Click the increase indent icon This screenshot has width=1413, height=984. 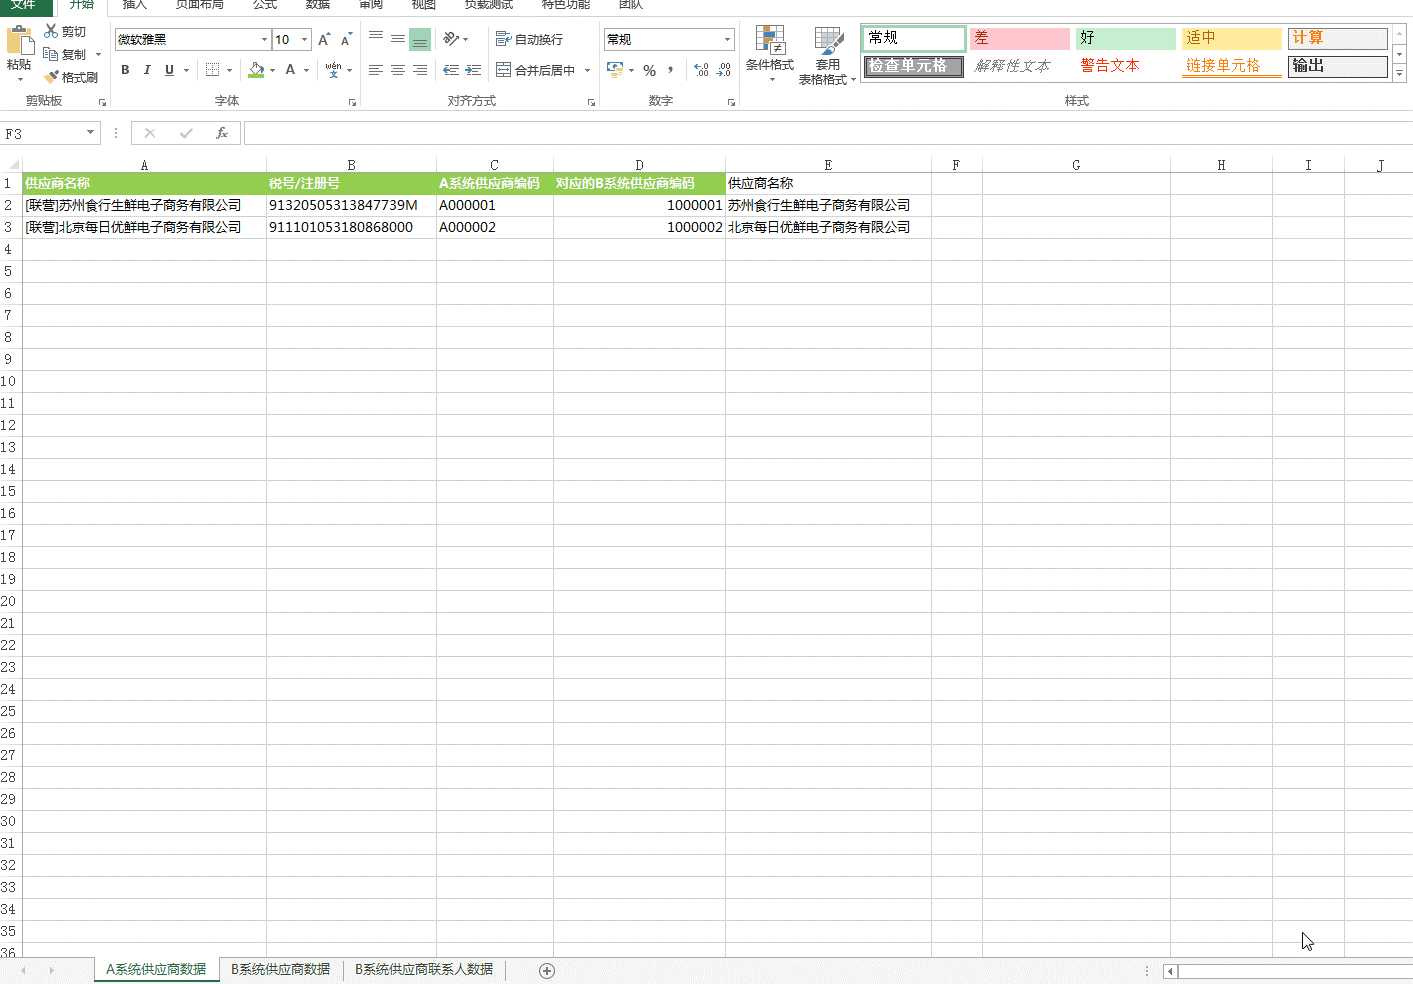point(474,70)
